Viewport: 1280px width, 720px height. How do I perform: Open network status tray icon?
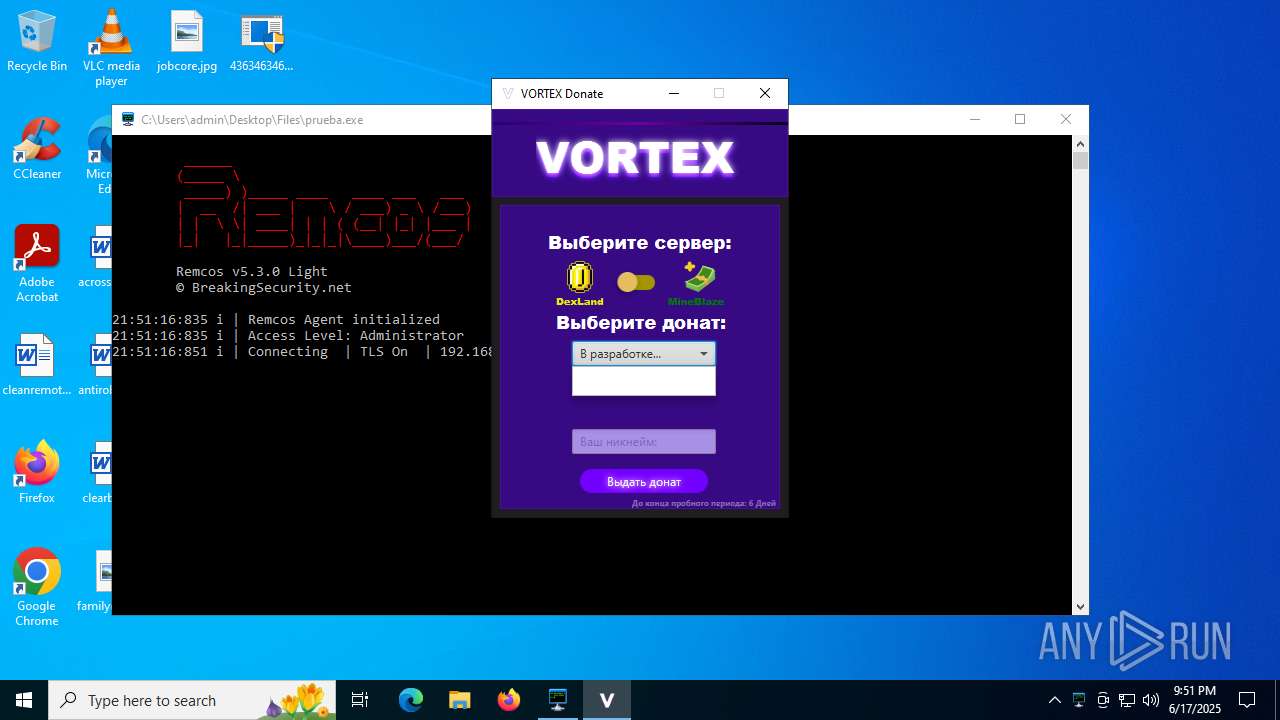(x=1127, y=700)
